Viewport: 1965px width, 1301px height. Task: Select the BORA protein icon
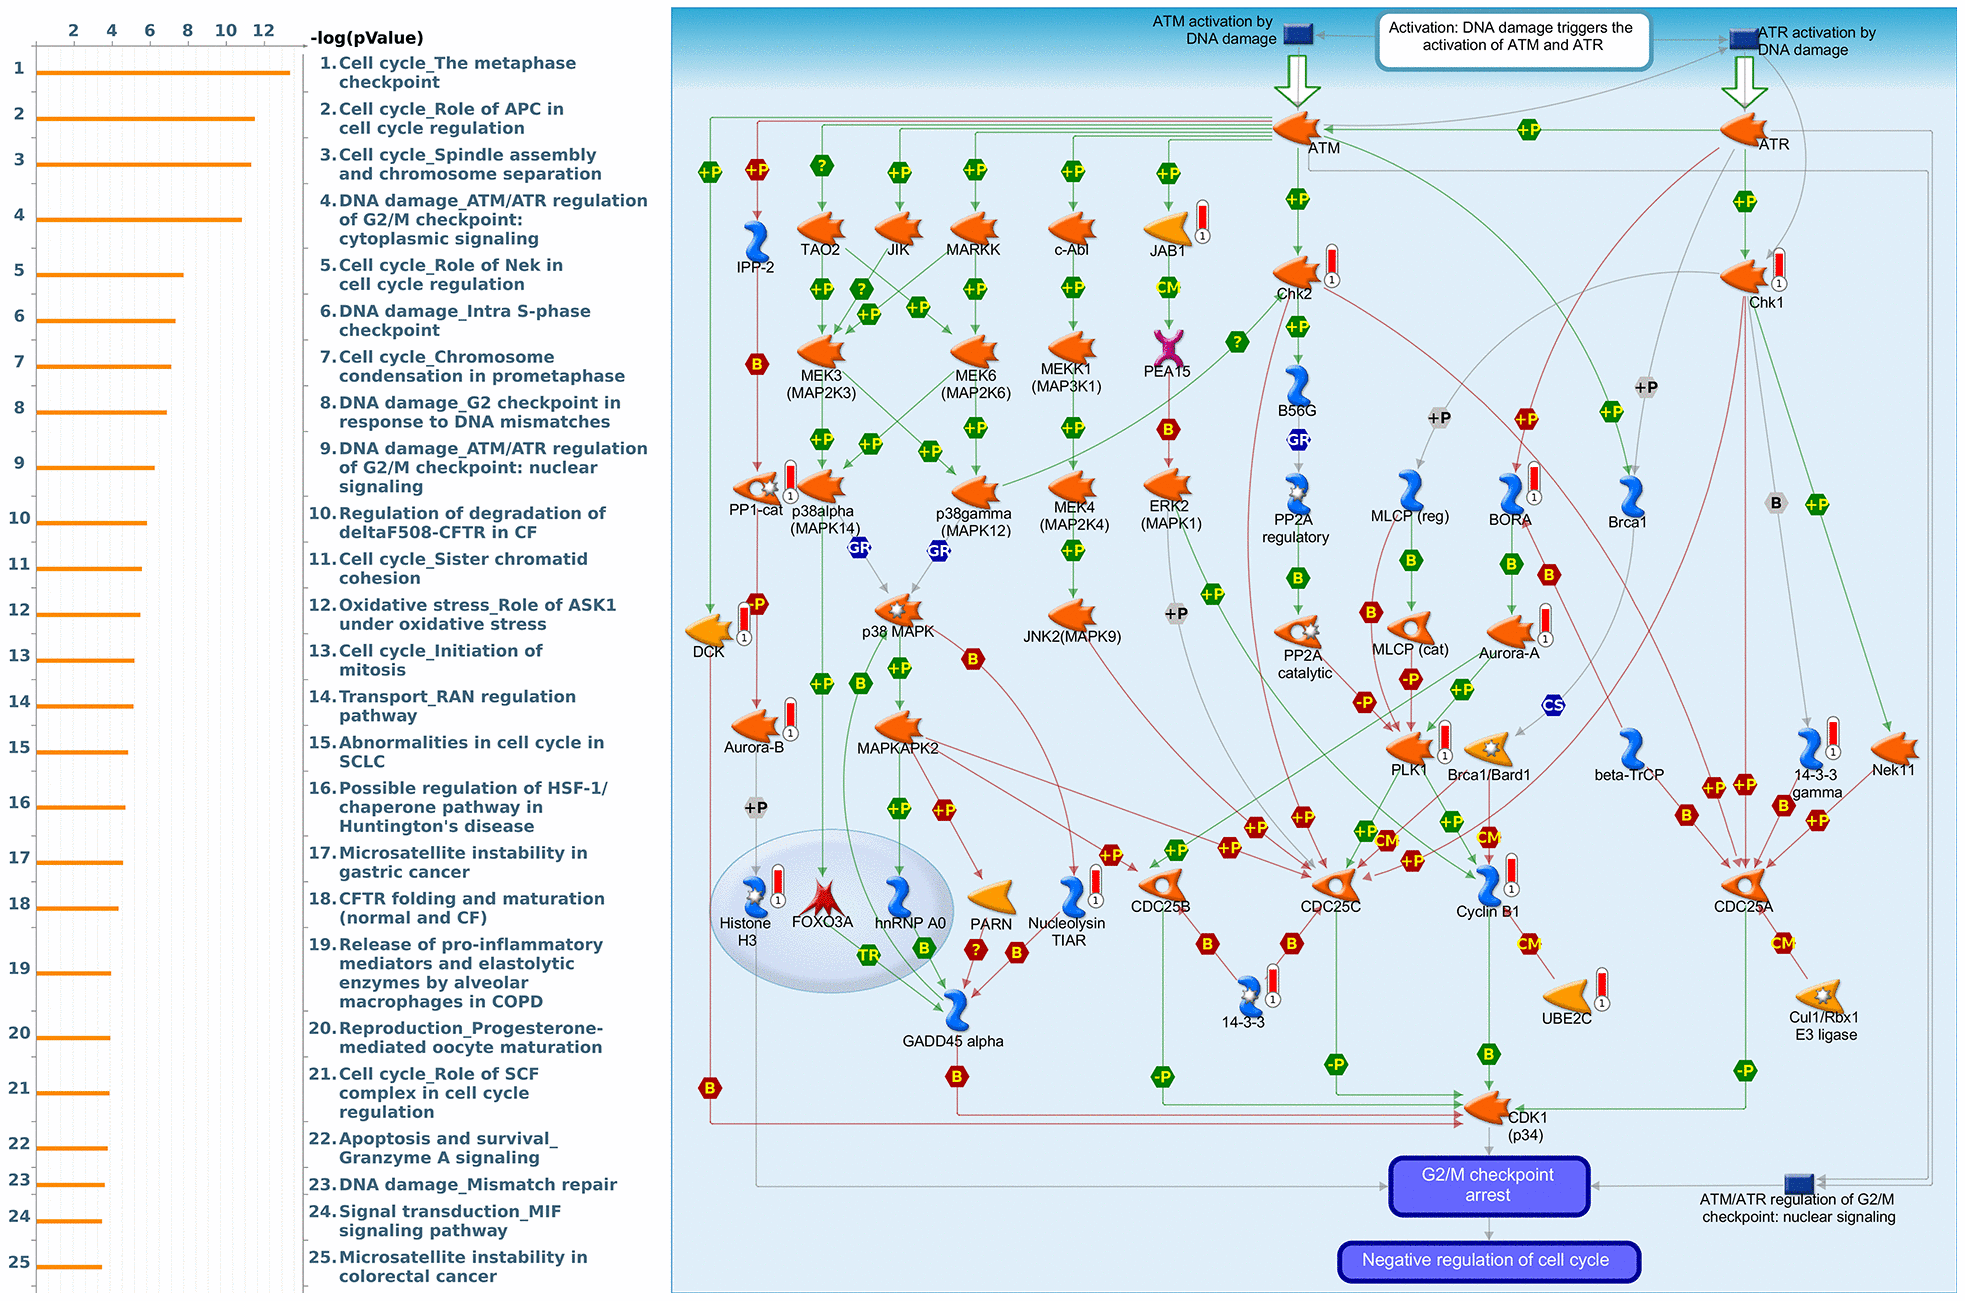point(1511,494)
